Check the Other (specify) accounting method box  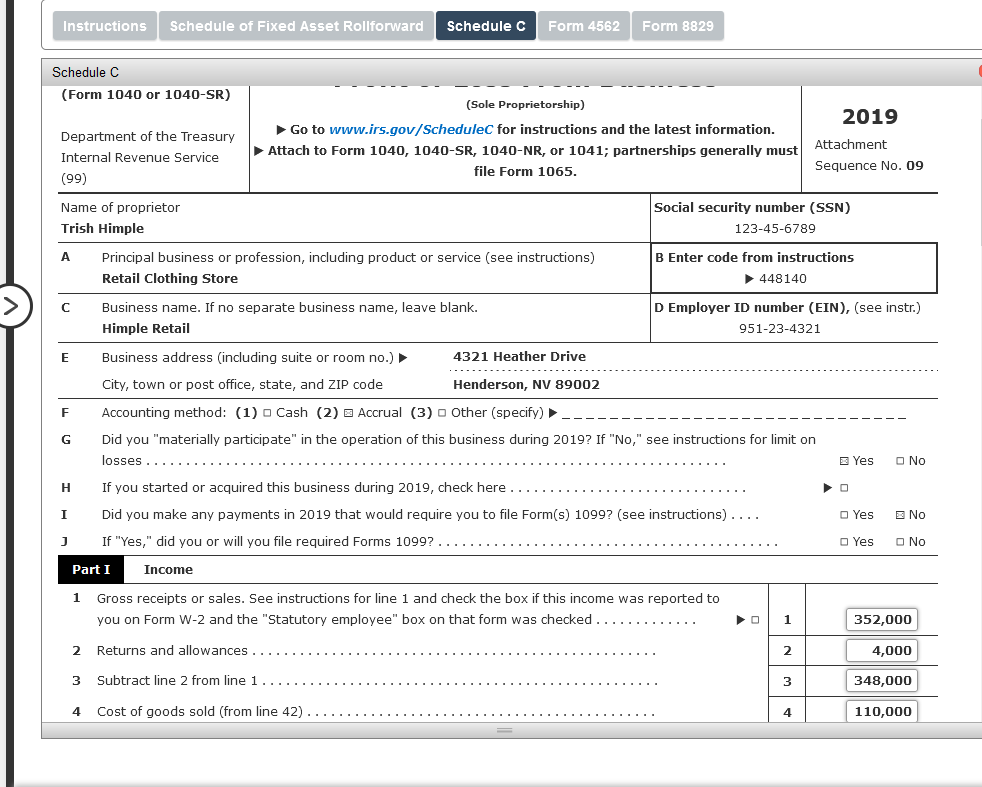[442, 413]
